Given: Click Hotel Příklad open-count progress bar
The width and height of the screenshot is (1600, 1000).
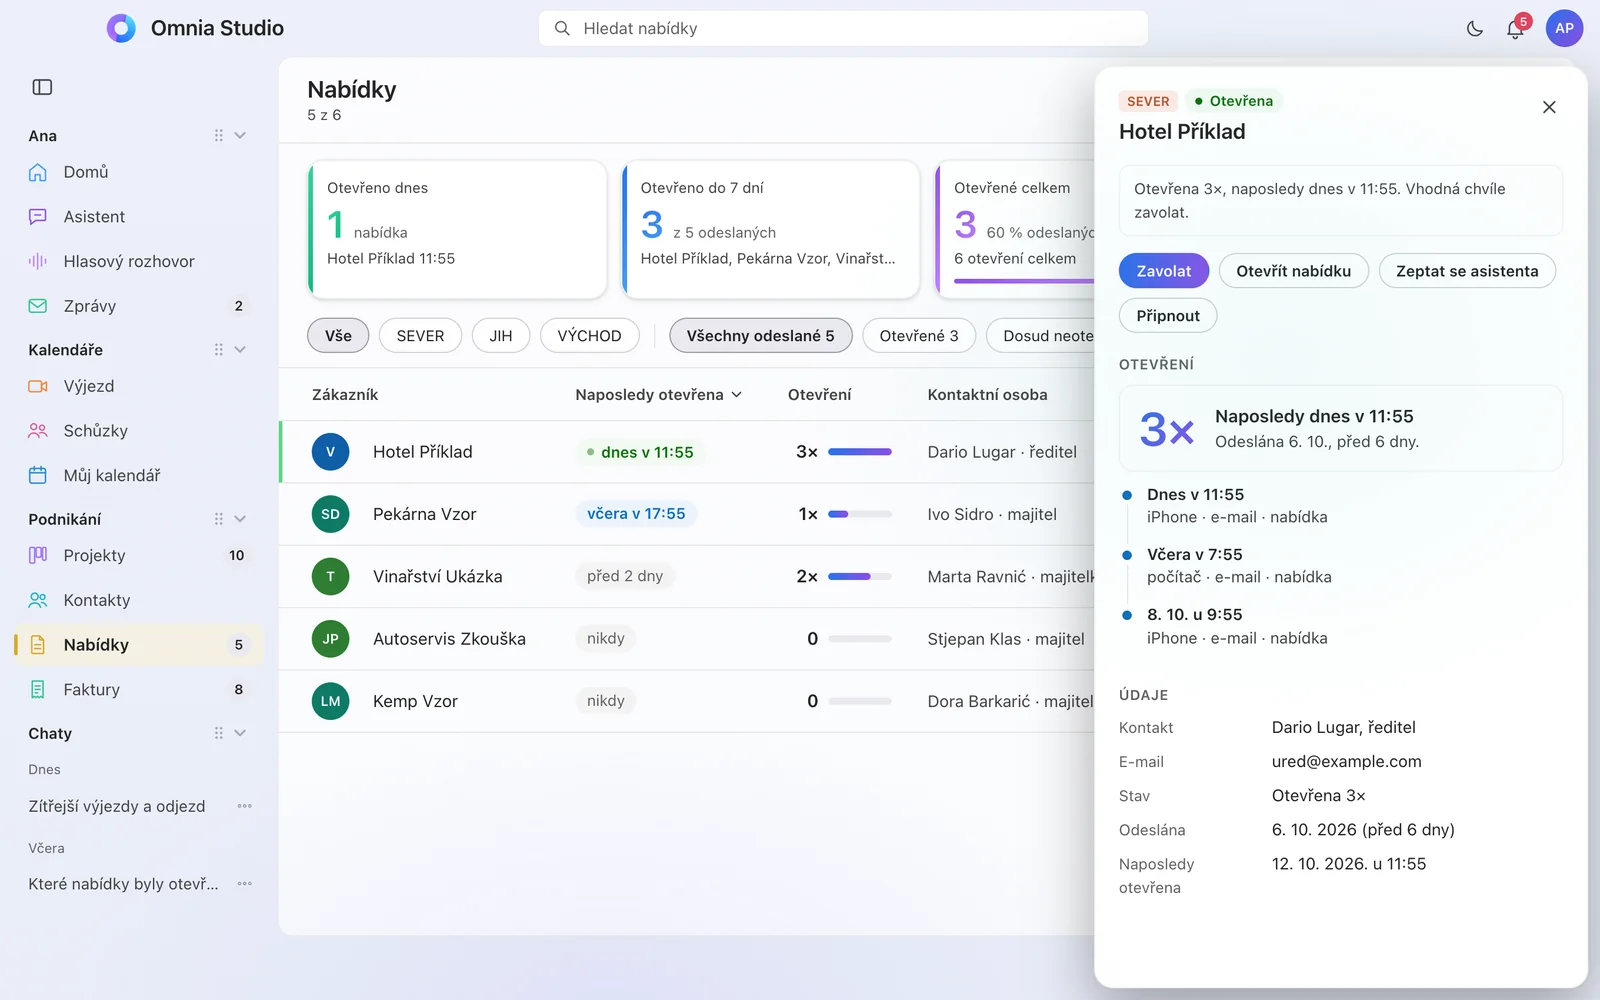Looking at the screenshot, I should (x=860, y=452).
